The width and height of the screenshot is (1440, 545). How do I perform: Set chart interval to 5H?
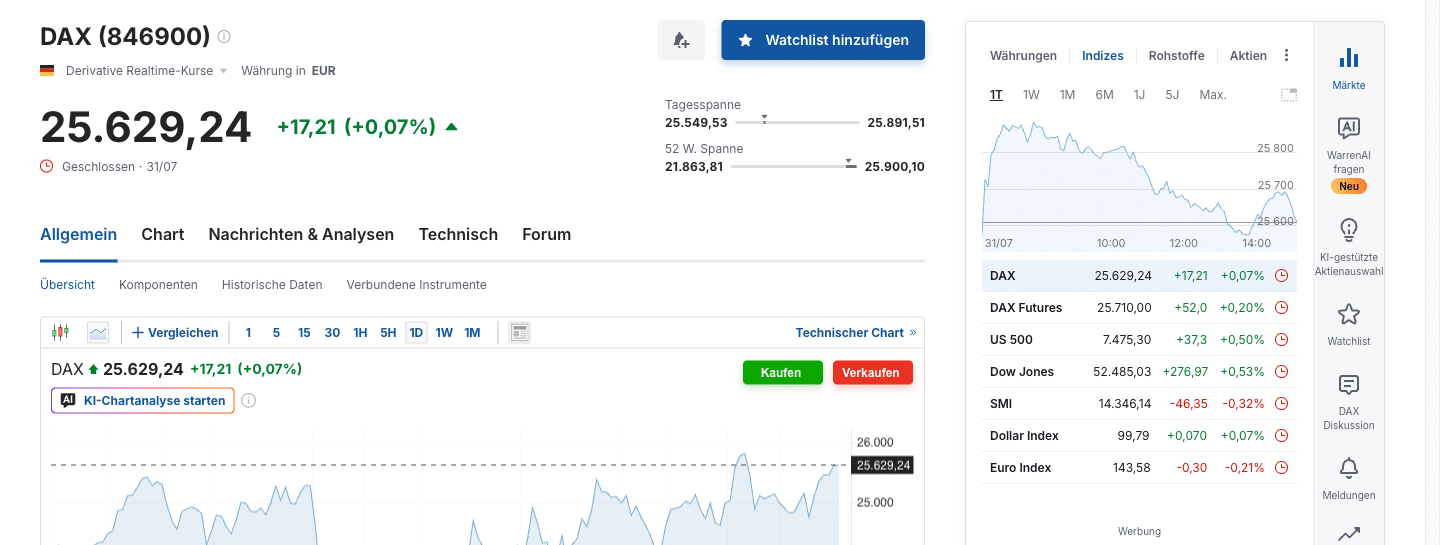coord(388,333)
